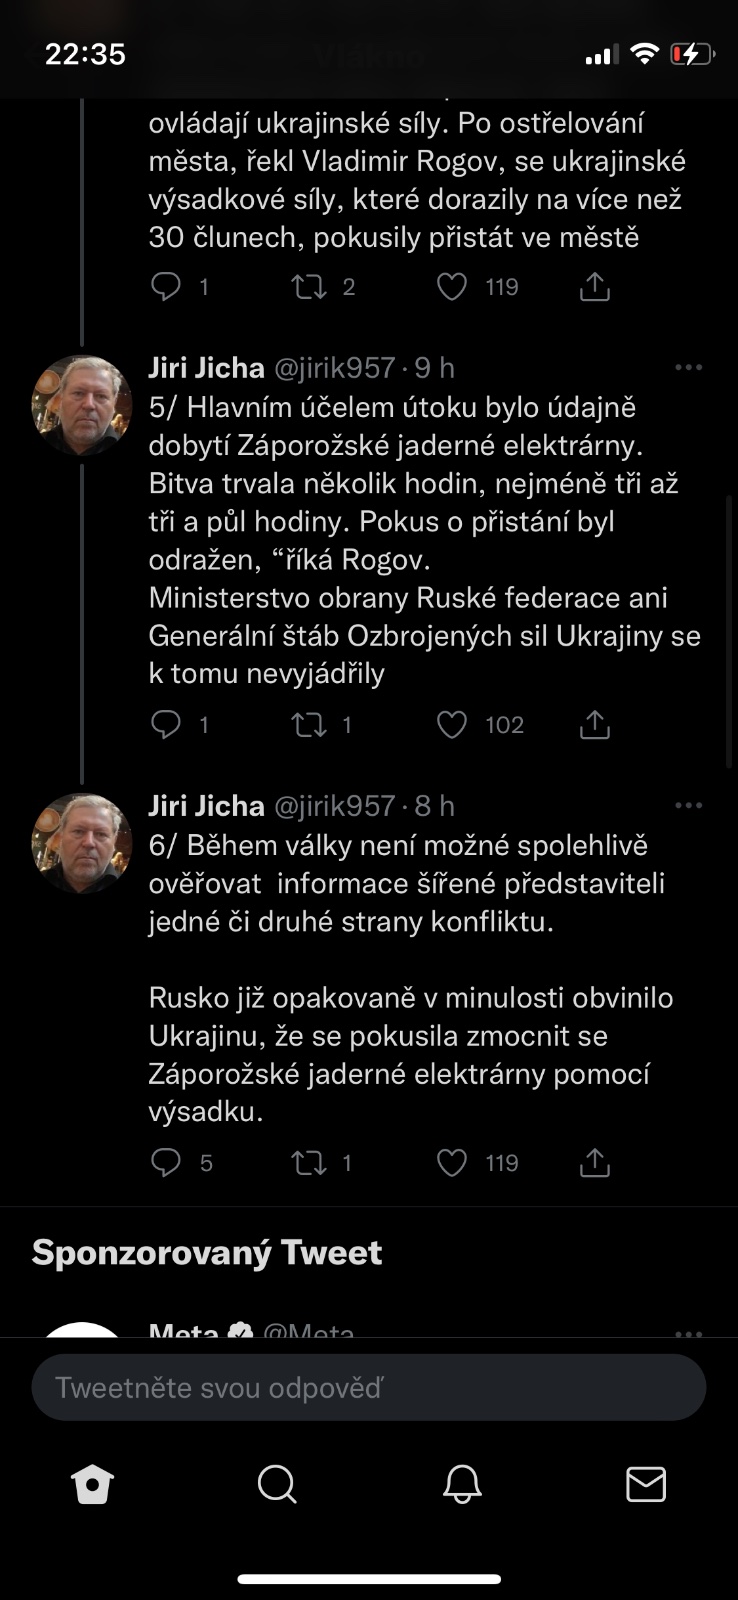Open the Messages envelope tab
This screenshot has height=1600, width=738.
click(646, 1485)
